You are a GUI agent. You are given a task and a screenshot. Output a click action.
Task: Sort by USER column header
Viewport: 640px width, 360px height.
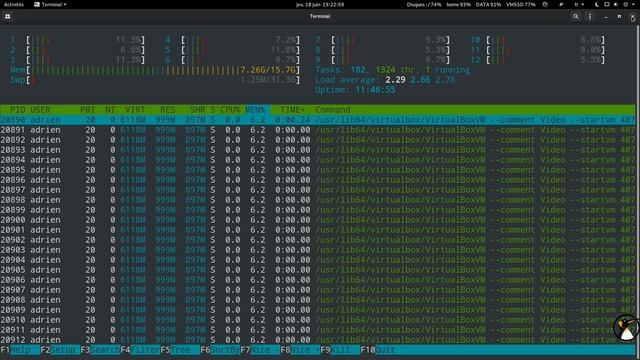coord(40,110)
